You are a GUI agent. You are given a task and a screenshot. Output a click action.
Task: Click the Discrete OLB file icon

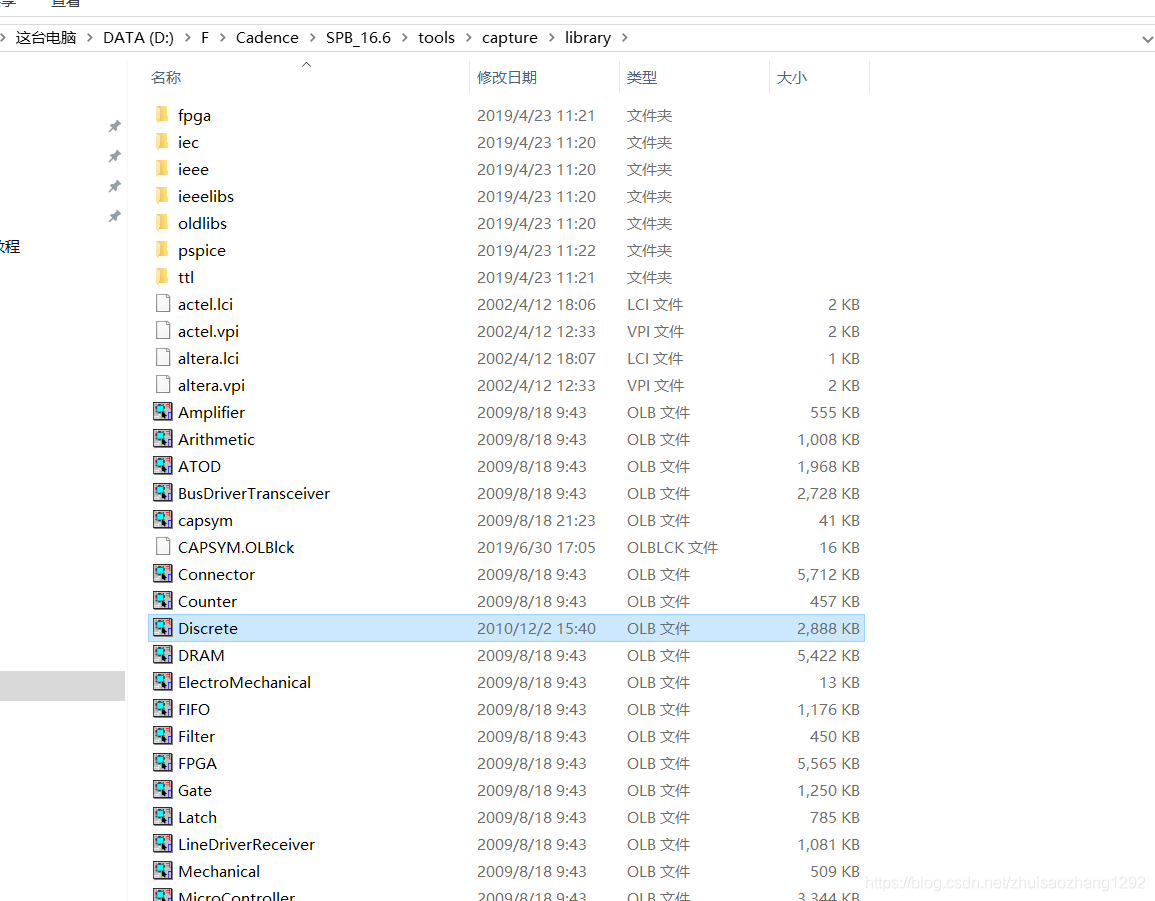click(163, 628)
